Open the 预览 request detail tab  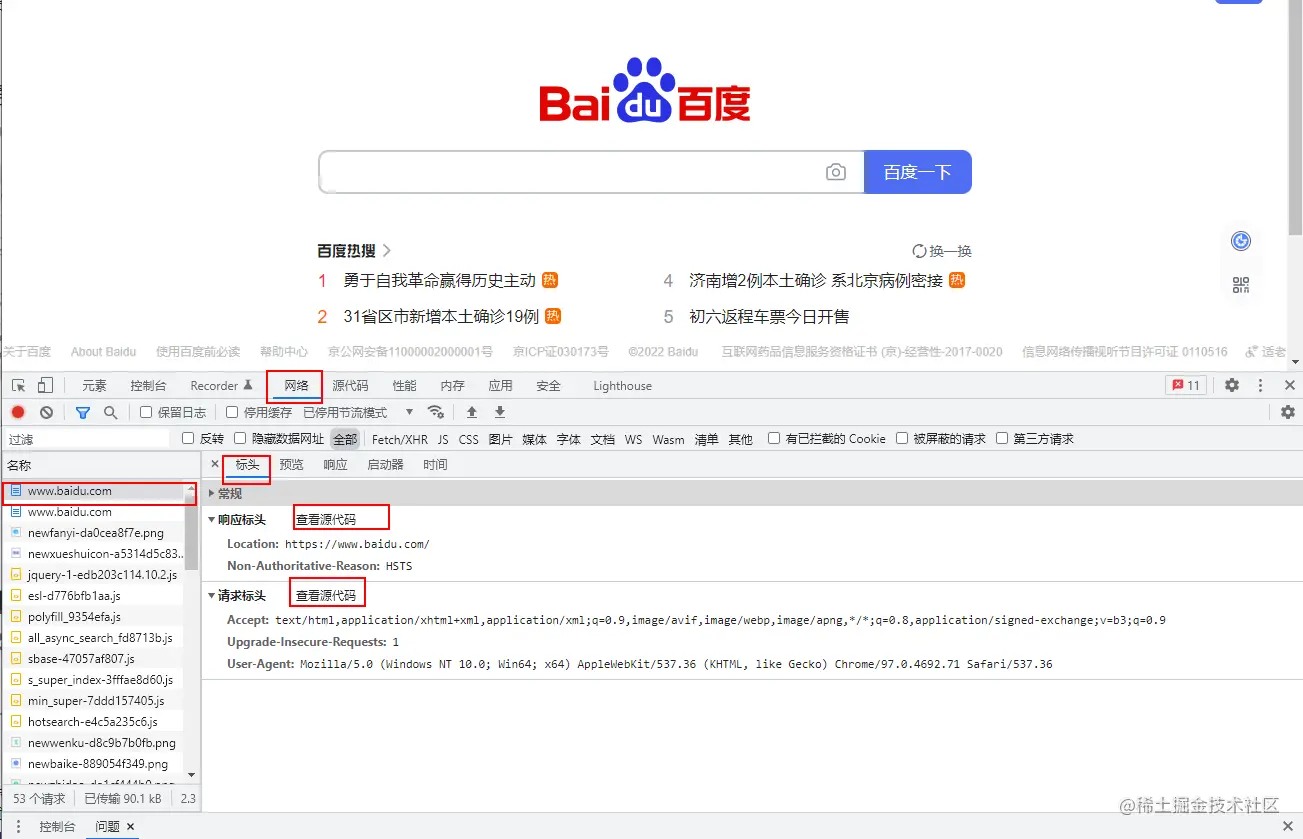coord(291,464)
